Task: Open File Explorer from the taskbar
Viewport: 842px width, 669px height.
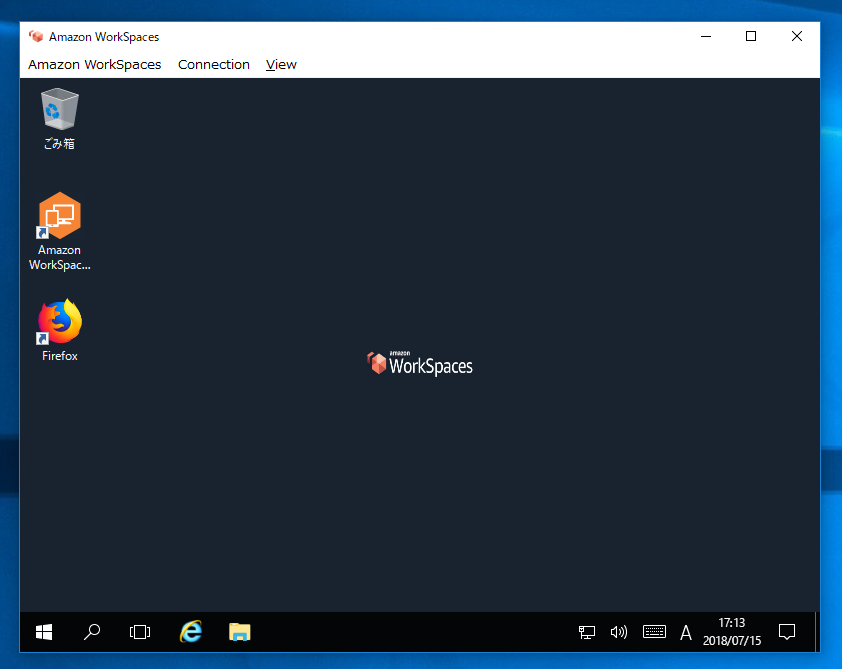Action: click(239, 632)
